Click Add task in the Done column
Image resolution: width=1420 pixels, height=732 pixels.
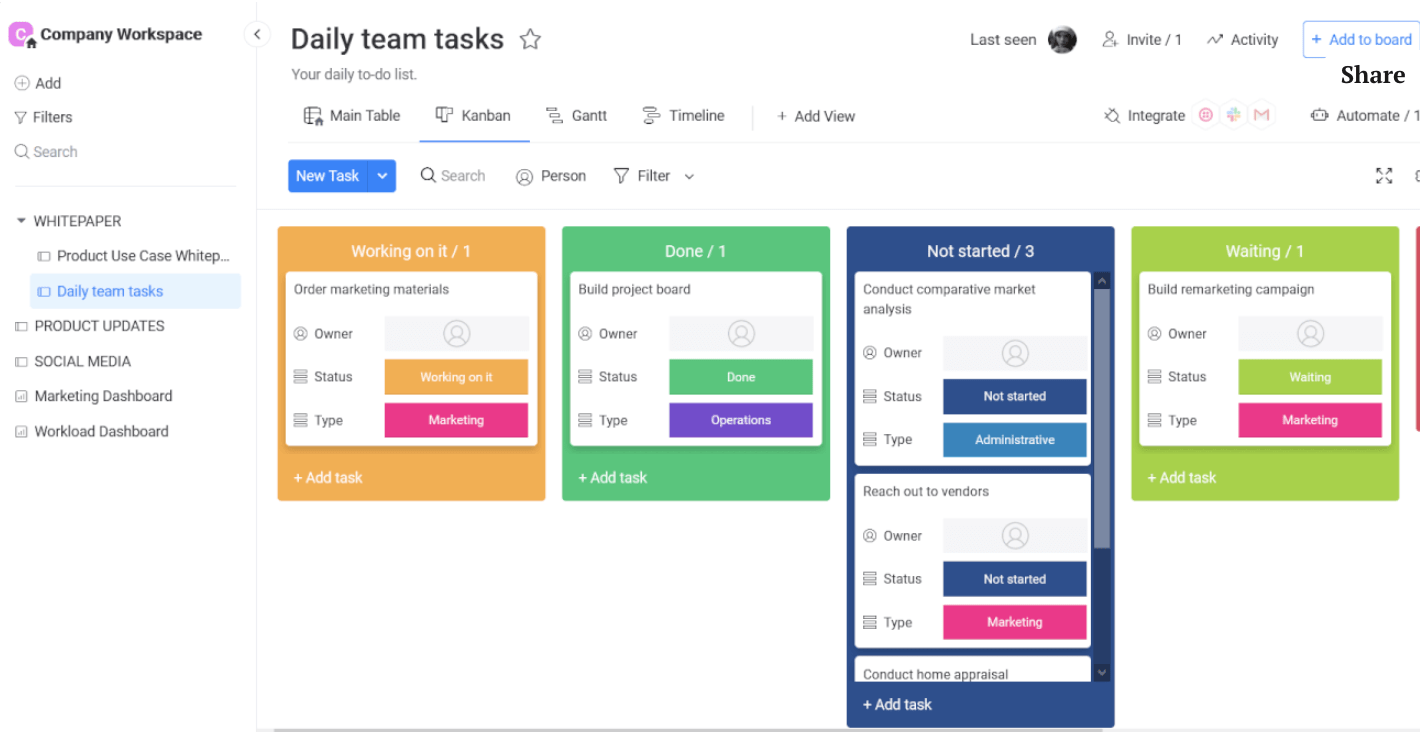(x=612, y=478)
